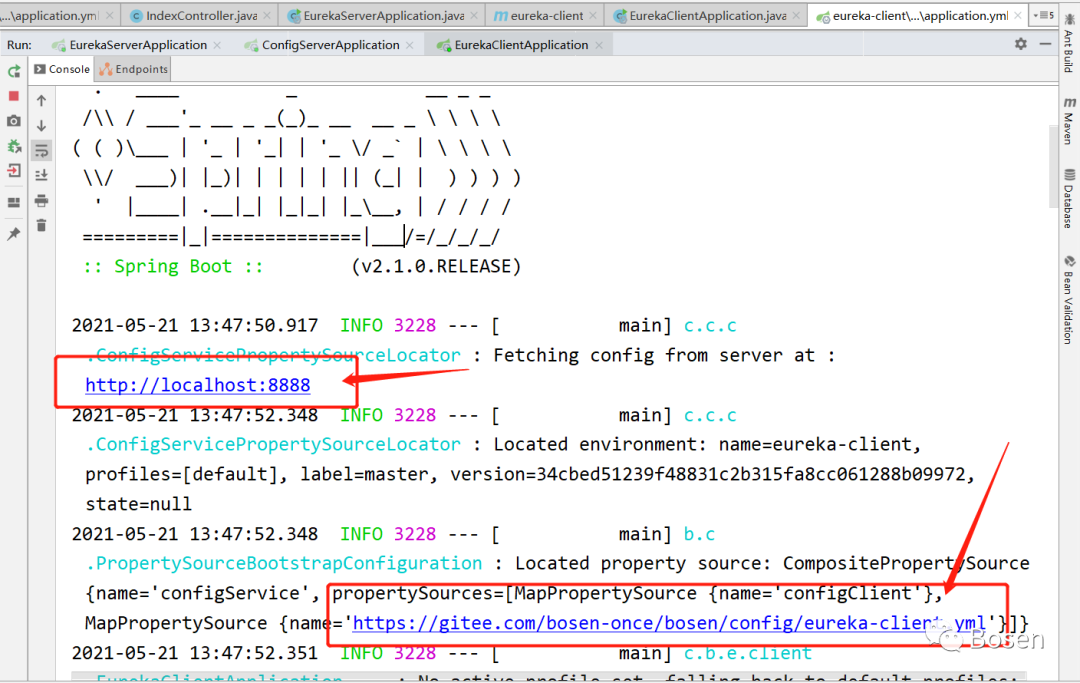This screenshot has height=683, width=1080.
Task: Switch to the Console tab
Action: [62, 69]
